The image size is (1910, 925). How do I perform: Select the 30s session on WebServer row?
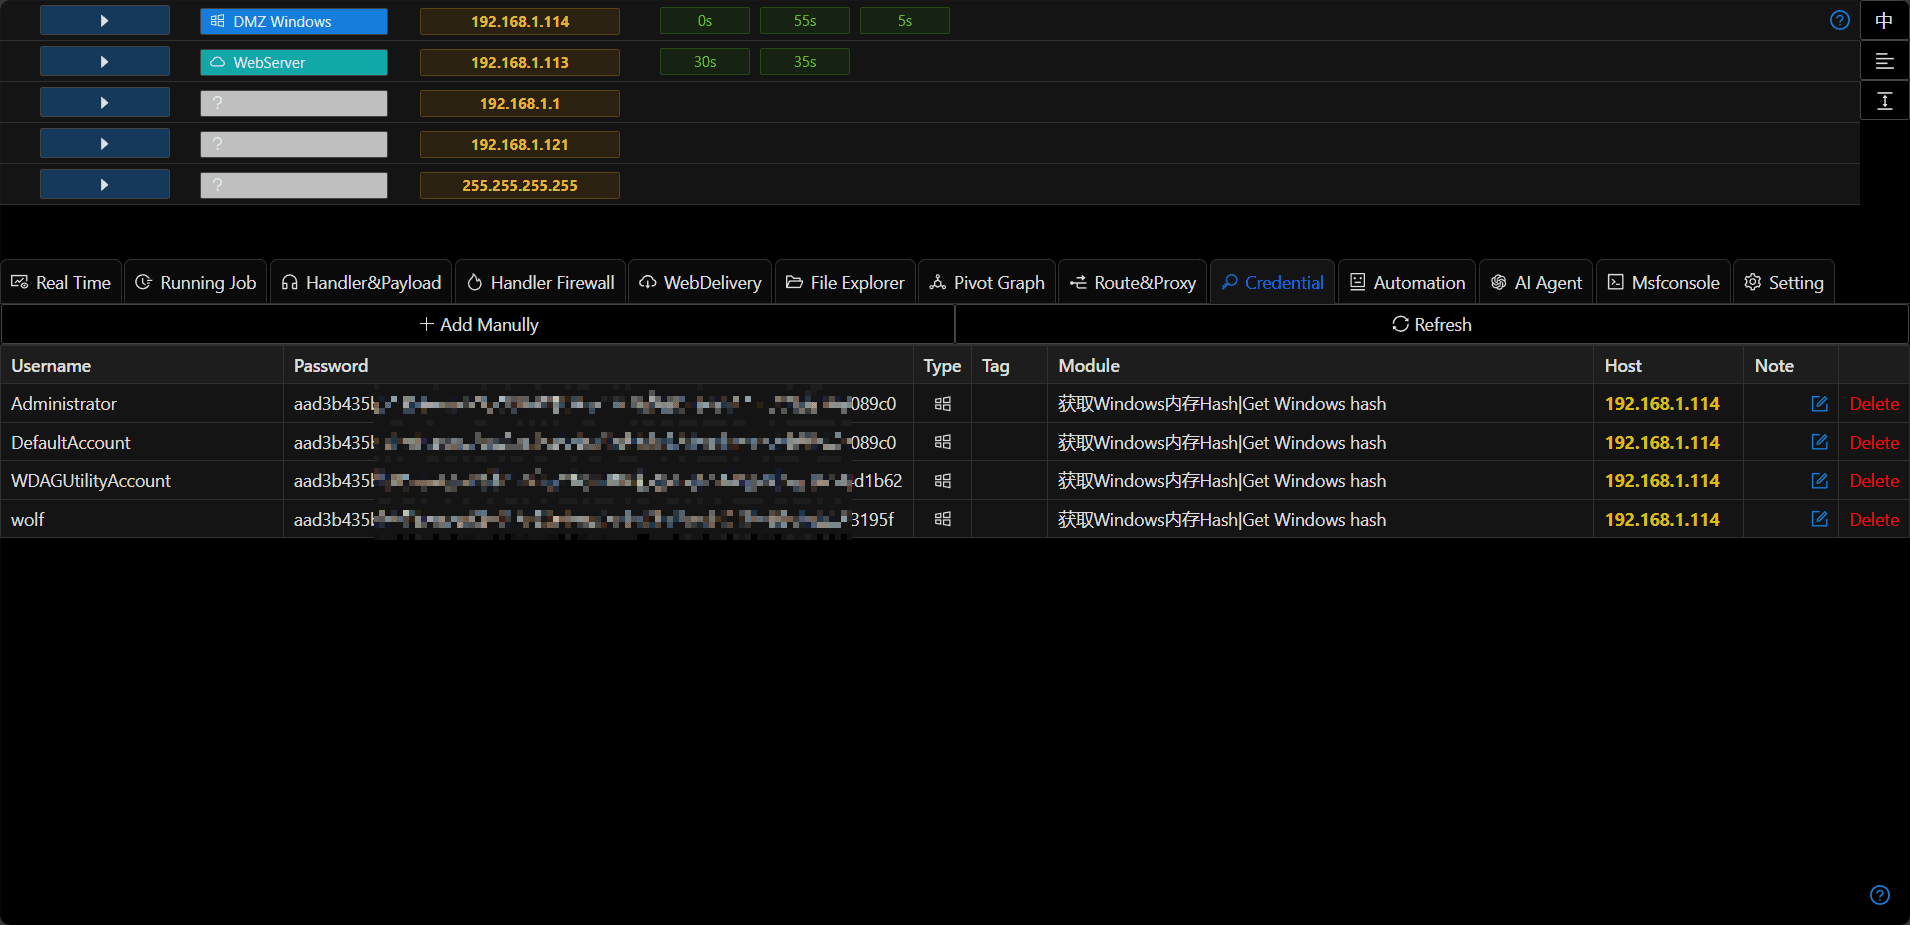point(705,62)
